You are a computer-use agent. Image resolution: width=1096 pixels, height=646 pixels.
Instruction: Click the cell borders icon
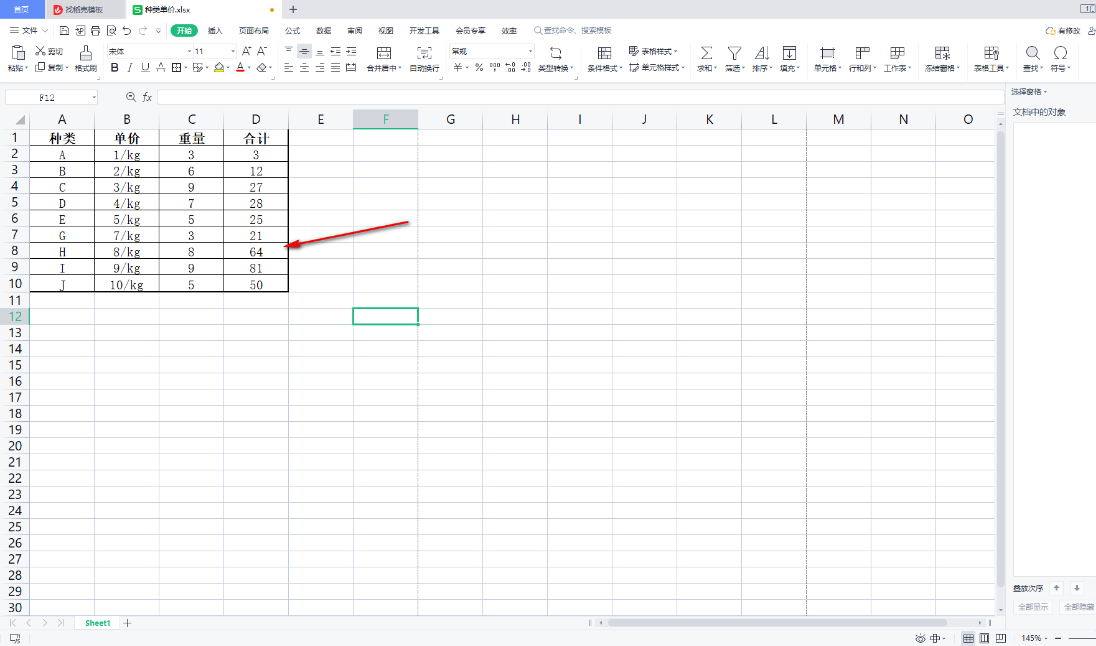[x=176, y=68]
